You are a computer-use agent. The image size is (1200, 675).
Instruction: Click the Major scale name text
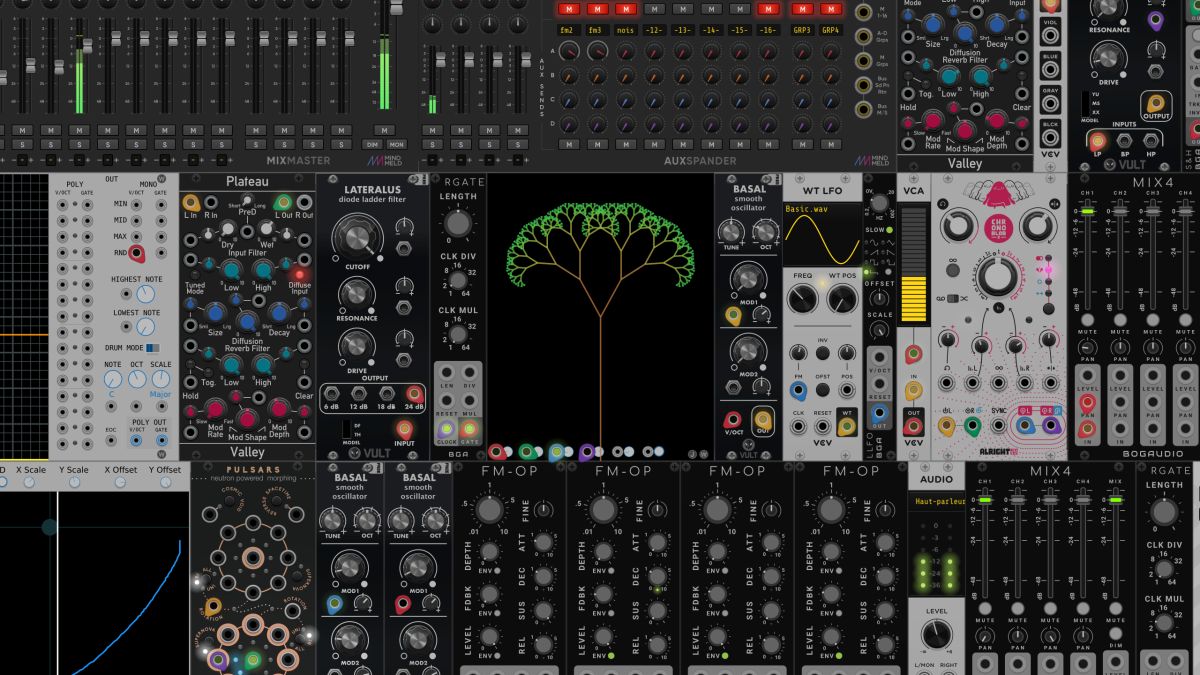pos(162,394)
